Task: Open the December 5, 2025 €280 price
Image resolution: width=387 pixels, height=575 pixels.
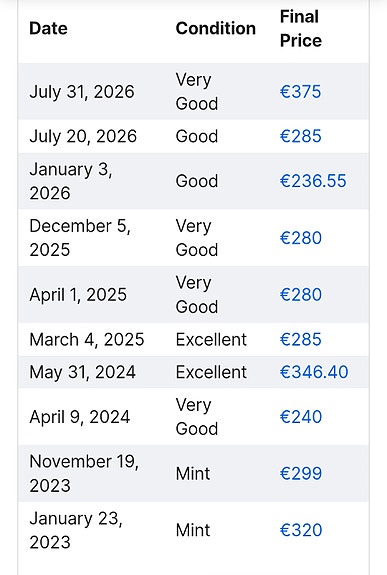Action: (301, 238)
